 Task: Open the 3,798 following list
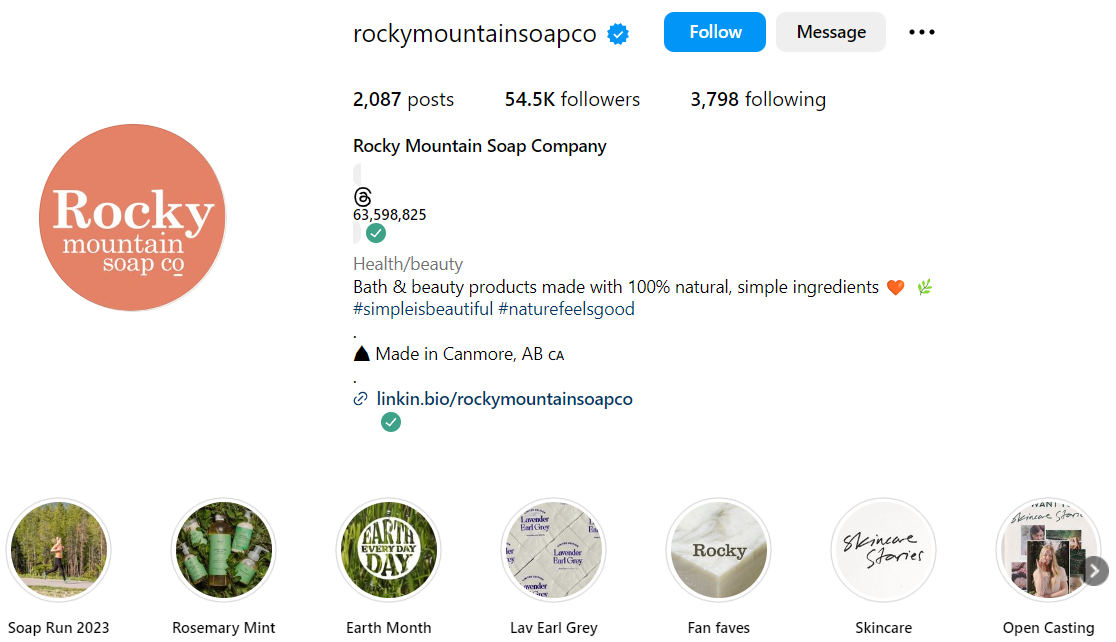(x=757, y=99)
